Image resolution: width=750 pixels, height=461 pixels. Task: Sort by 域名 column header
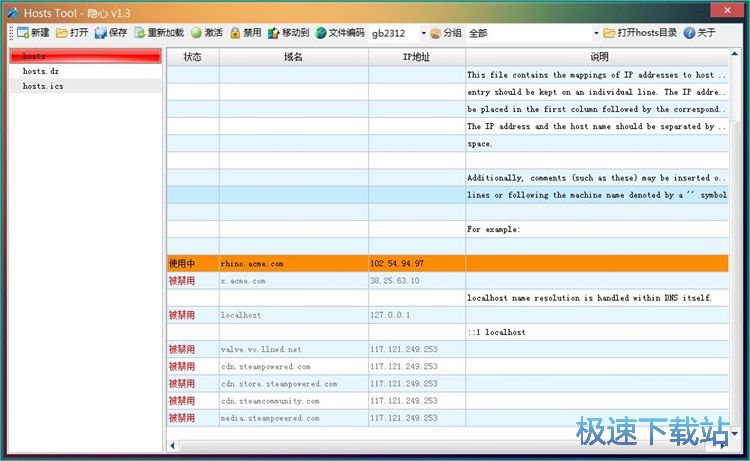pyautogui.click(x=293, y=57)
